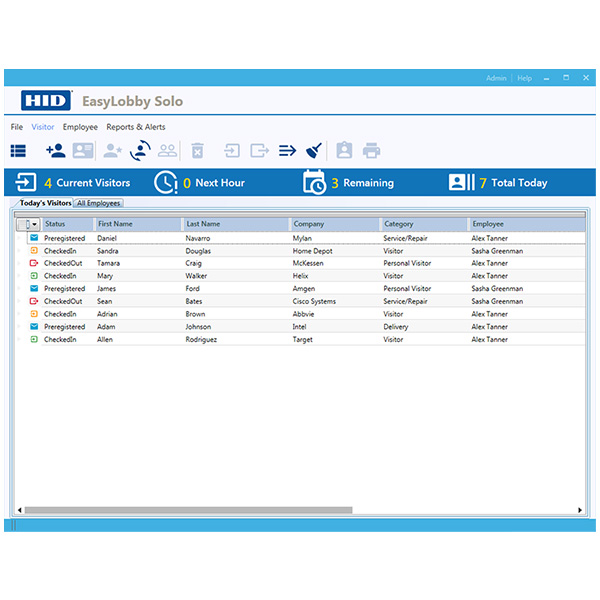Sort by the First Name column header

point(138,224)
